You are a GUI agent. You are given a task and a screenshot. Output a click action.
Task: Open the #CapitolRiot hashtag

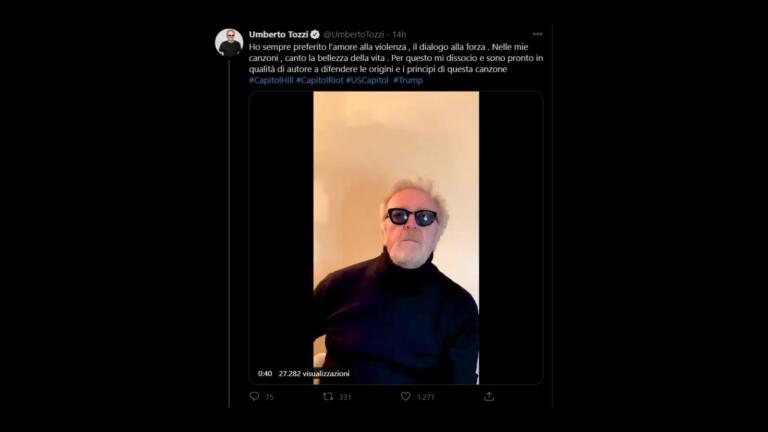[319, 80]
